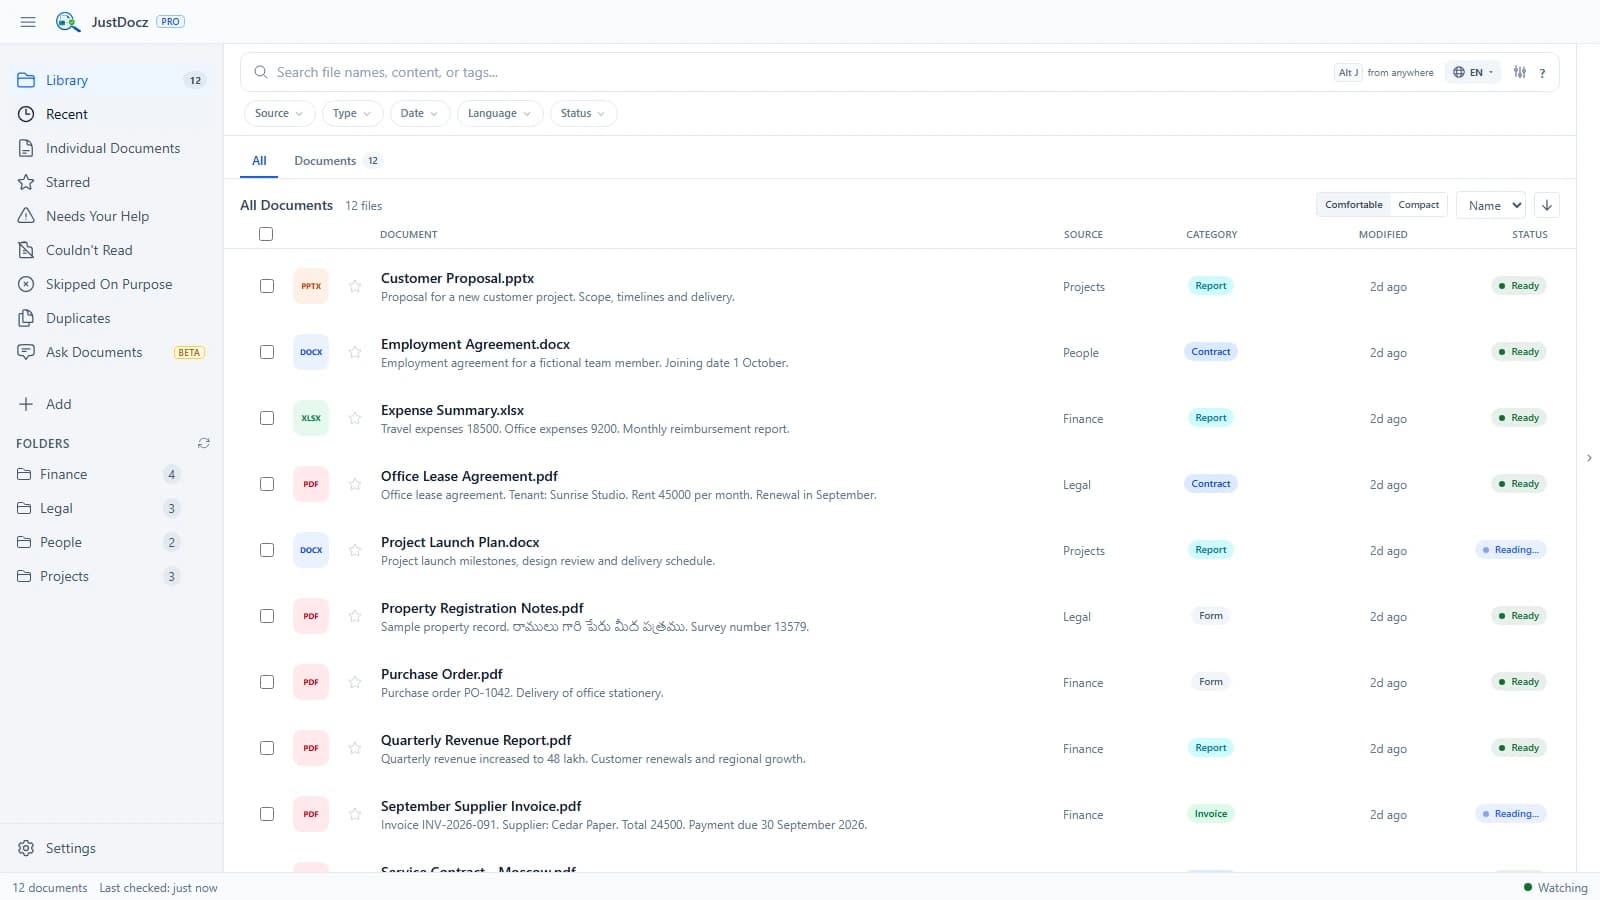
Task: Open the Name sort dropdown
Action: pyautogui.click(x=1491, y=205)
